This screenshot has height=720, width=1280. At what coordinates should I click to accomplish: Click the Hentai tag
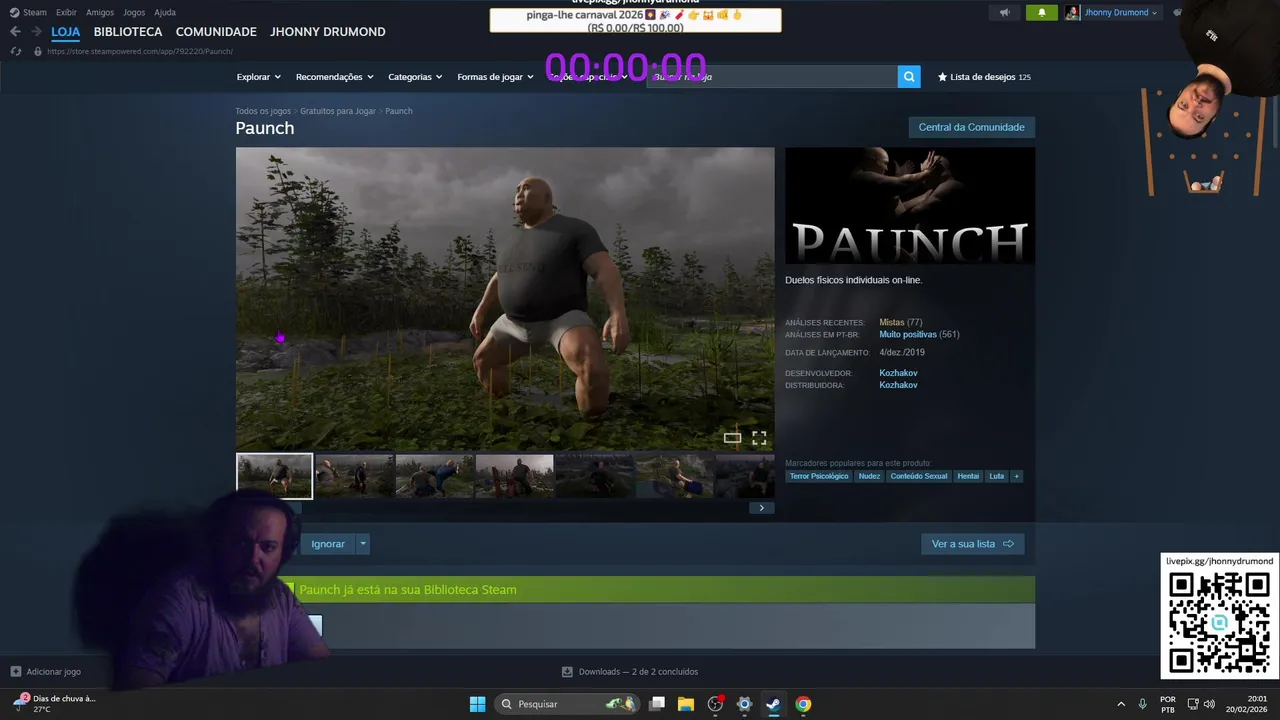pyautogui.click(x=968, y=476)
